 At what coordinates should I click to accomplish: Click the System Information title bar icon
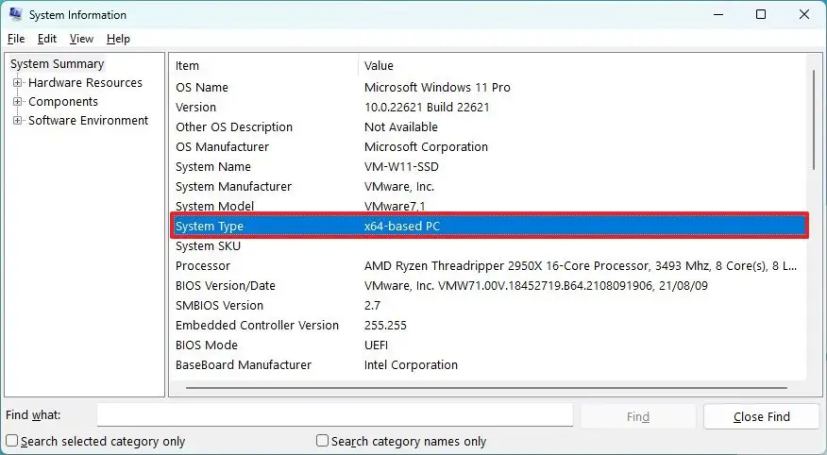[15, 14]
